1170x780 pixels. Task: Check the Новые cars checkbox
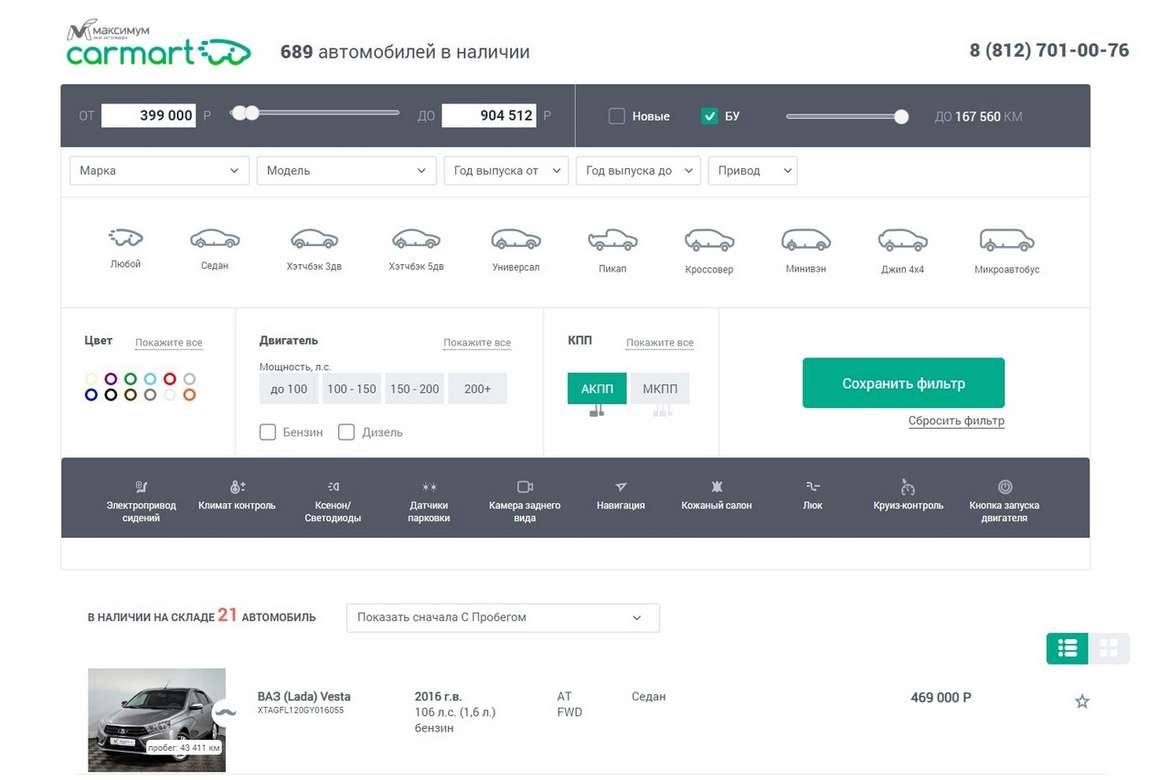[x=617, y=116]
